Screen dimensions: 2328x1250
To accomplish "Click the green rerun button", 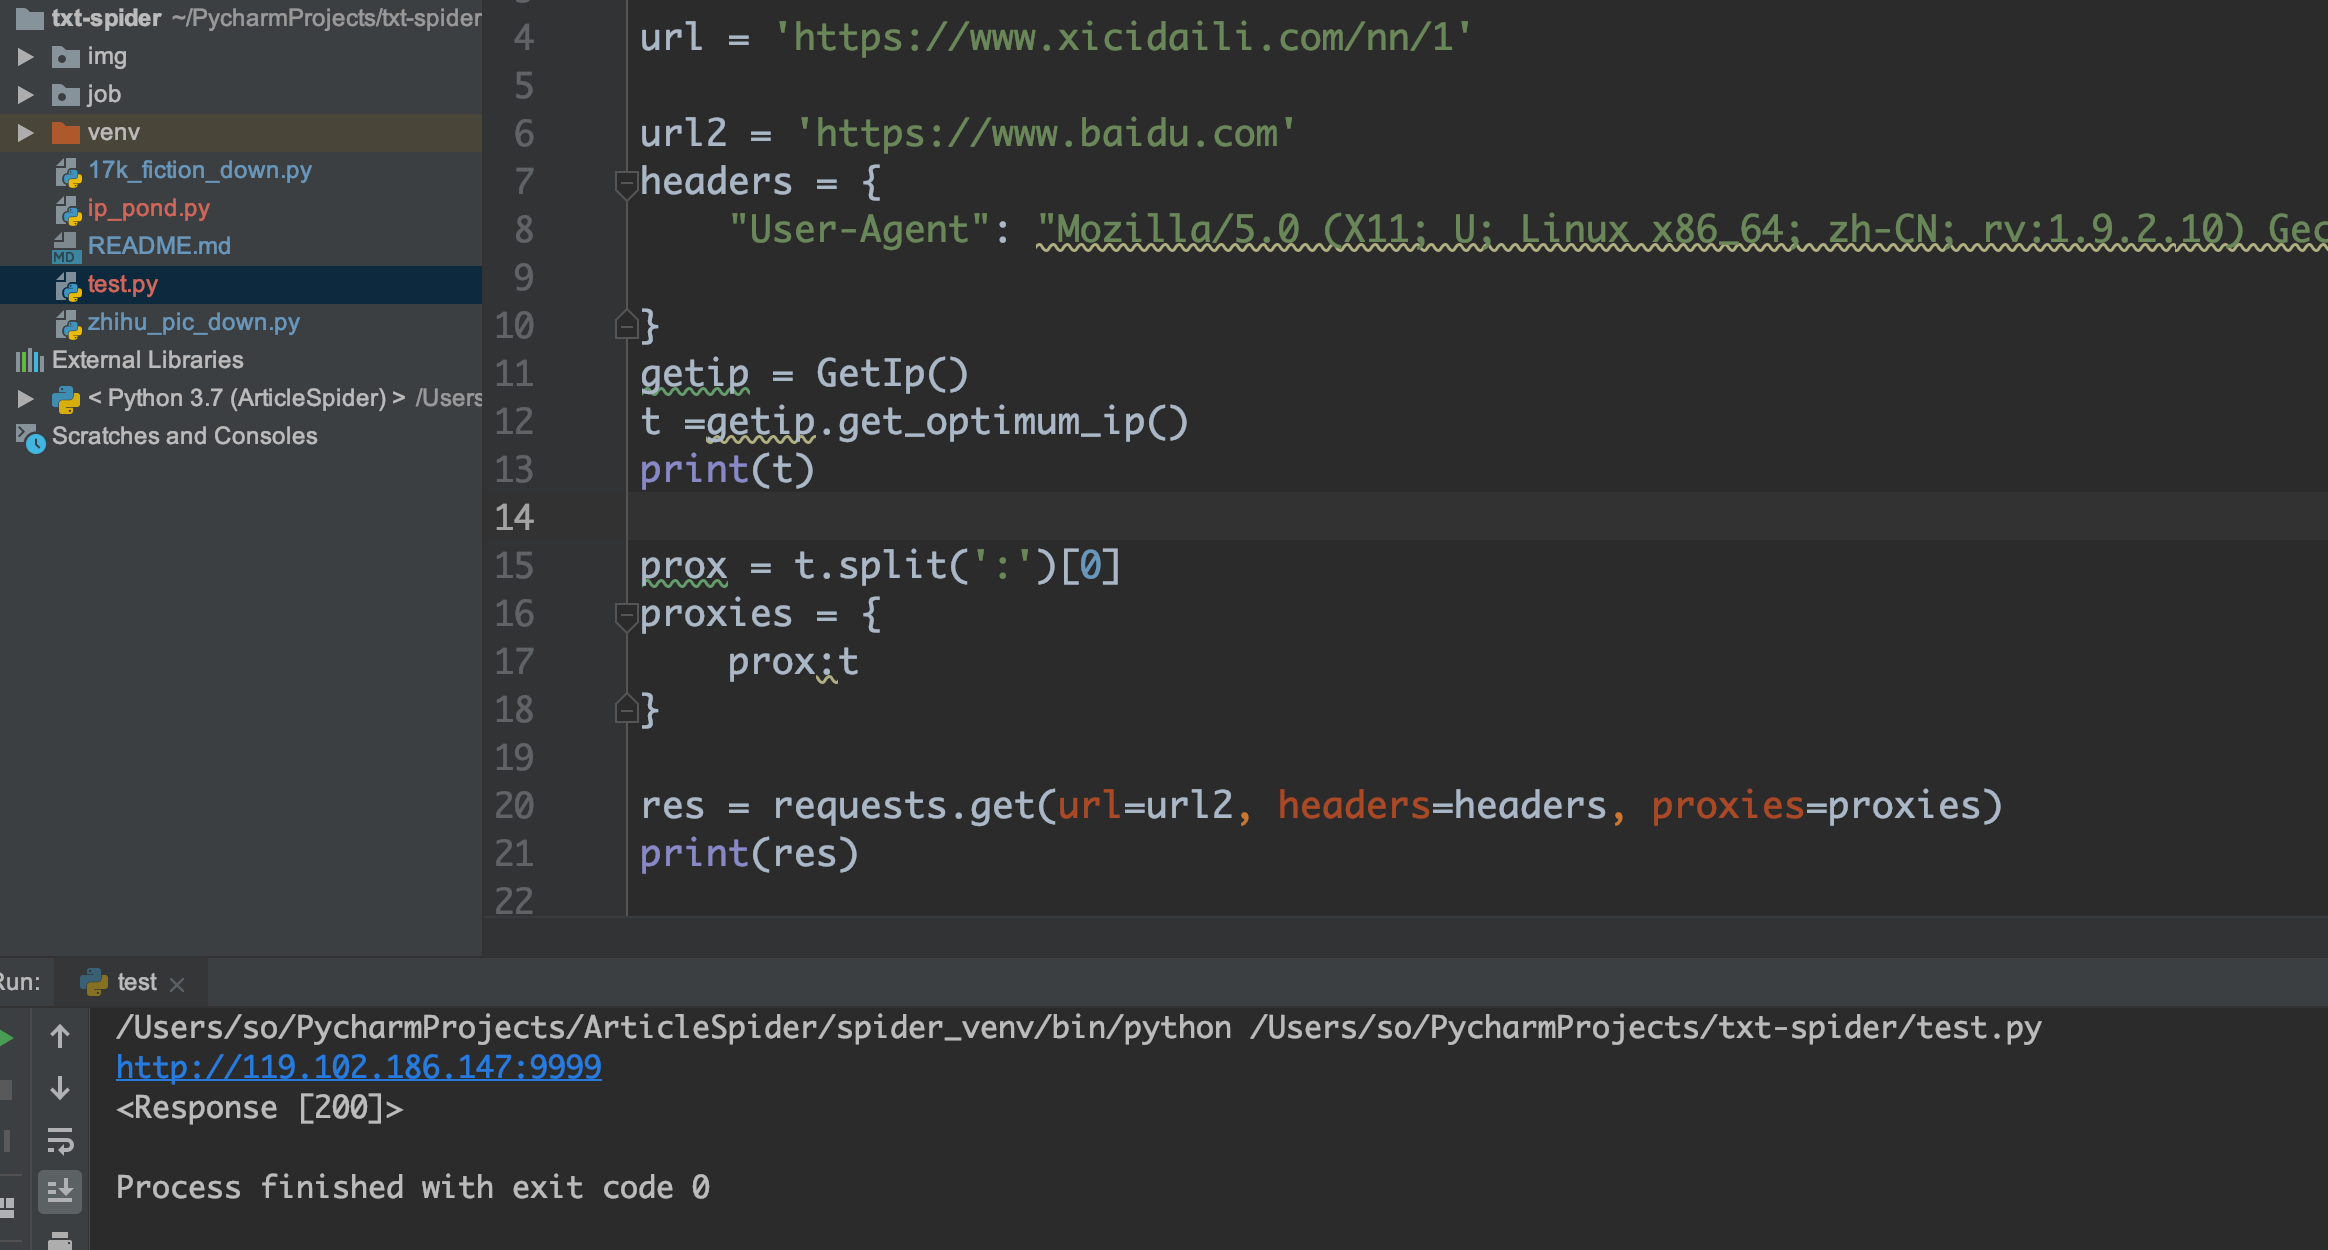I will pyautogui.click(x=6, y=1037).
